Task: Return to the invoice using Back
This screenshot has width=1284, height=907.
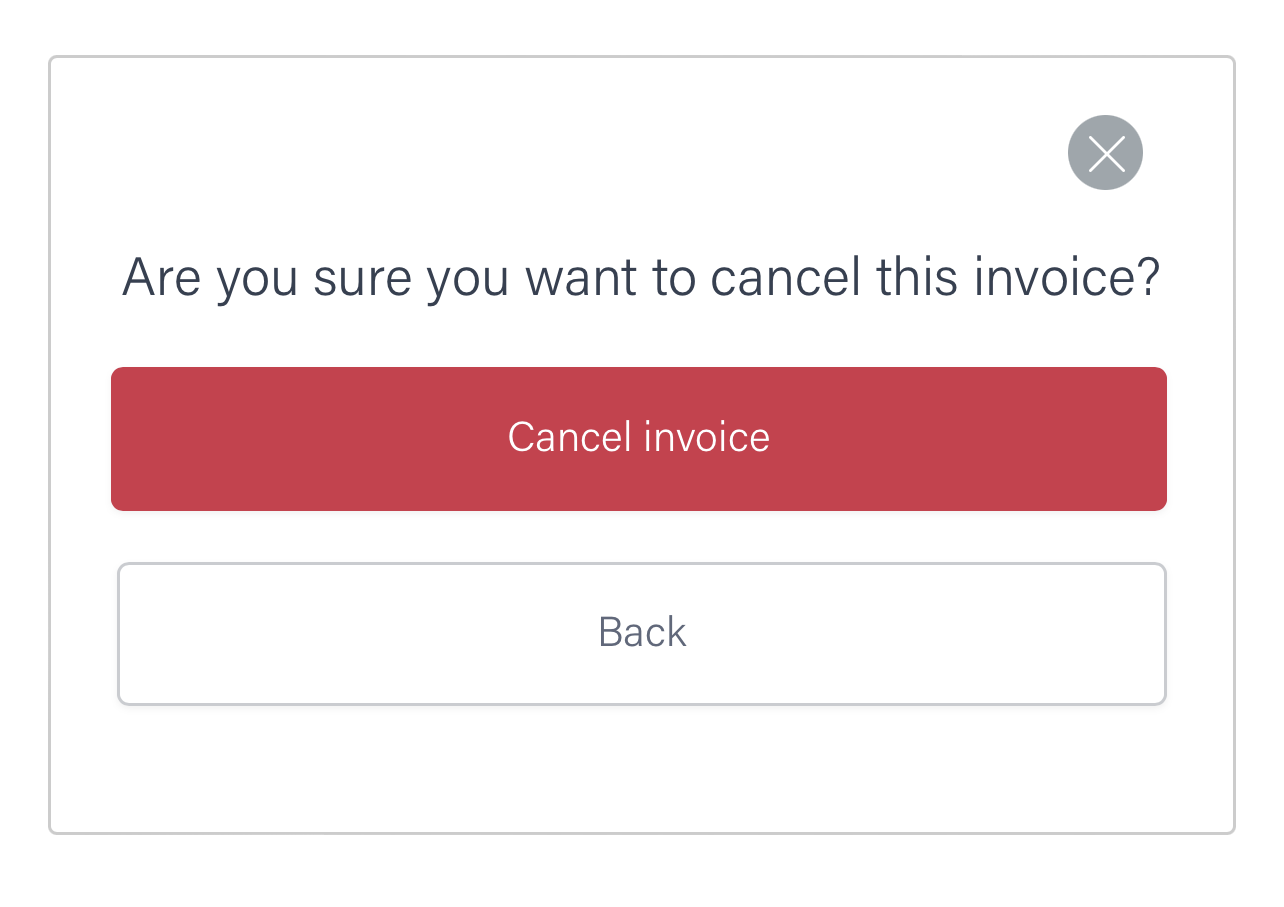Action: [641, 633]
